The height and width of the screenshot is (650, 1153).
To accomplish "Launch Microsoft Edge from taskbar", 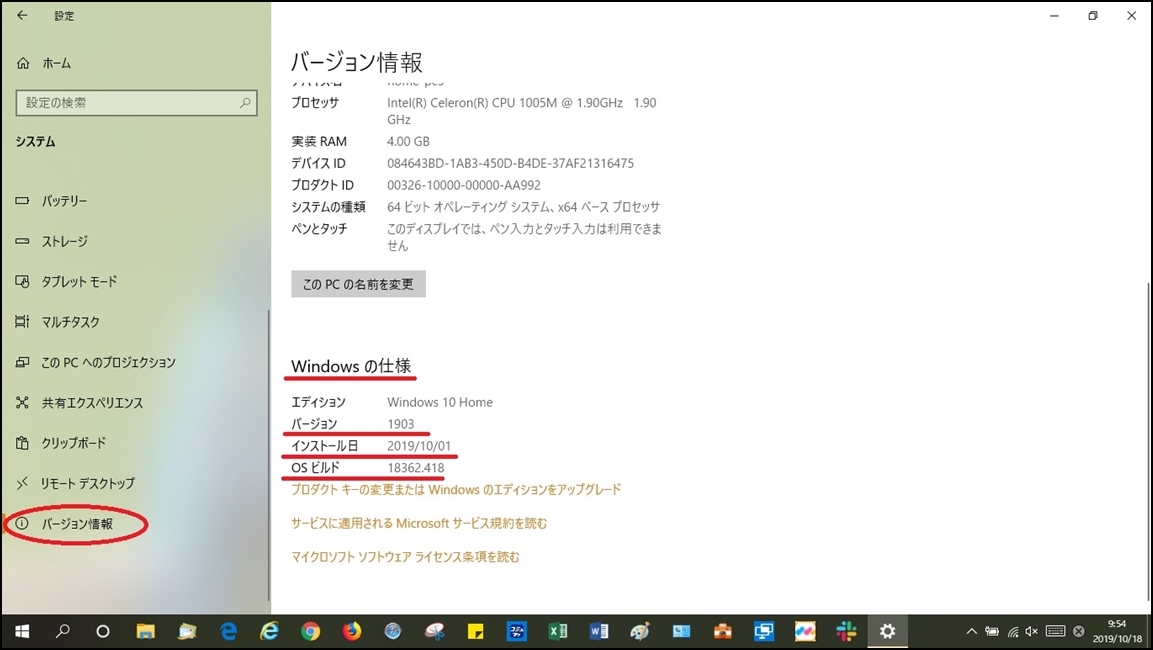I will coord(228,631).
